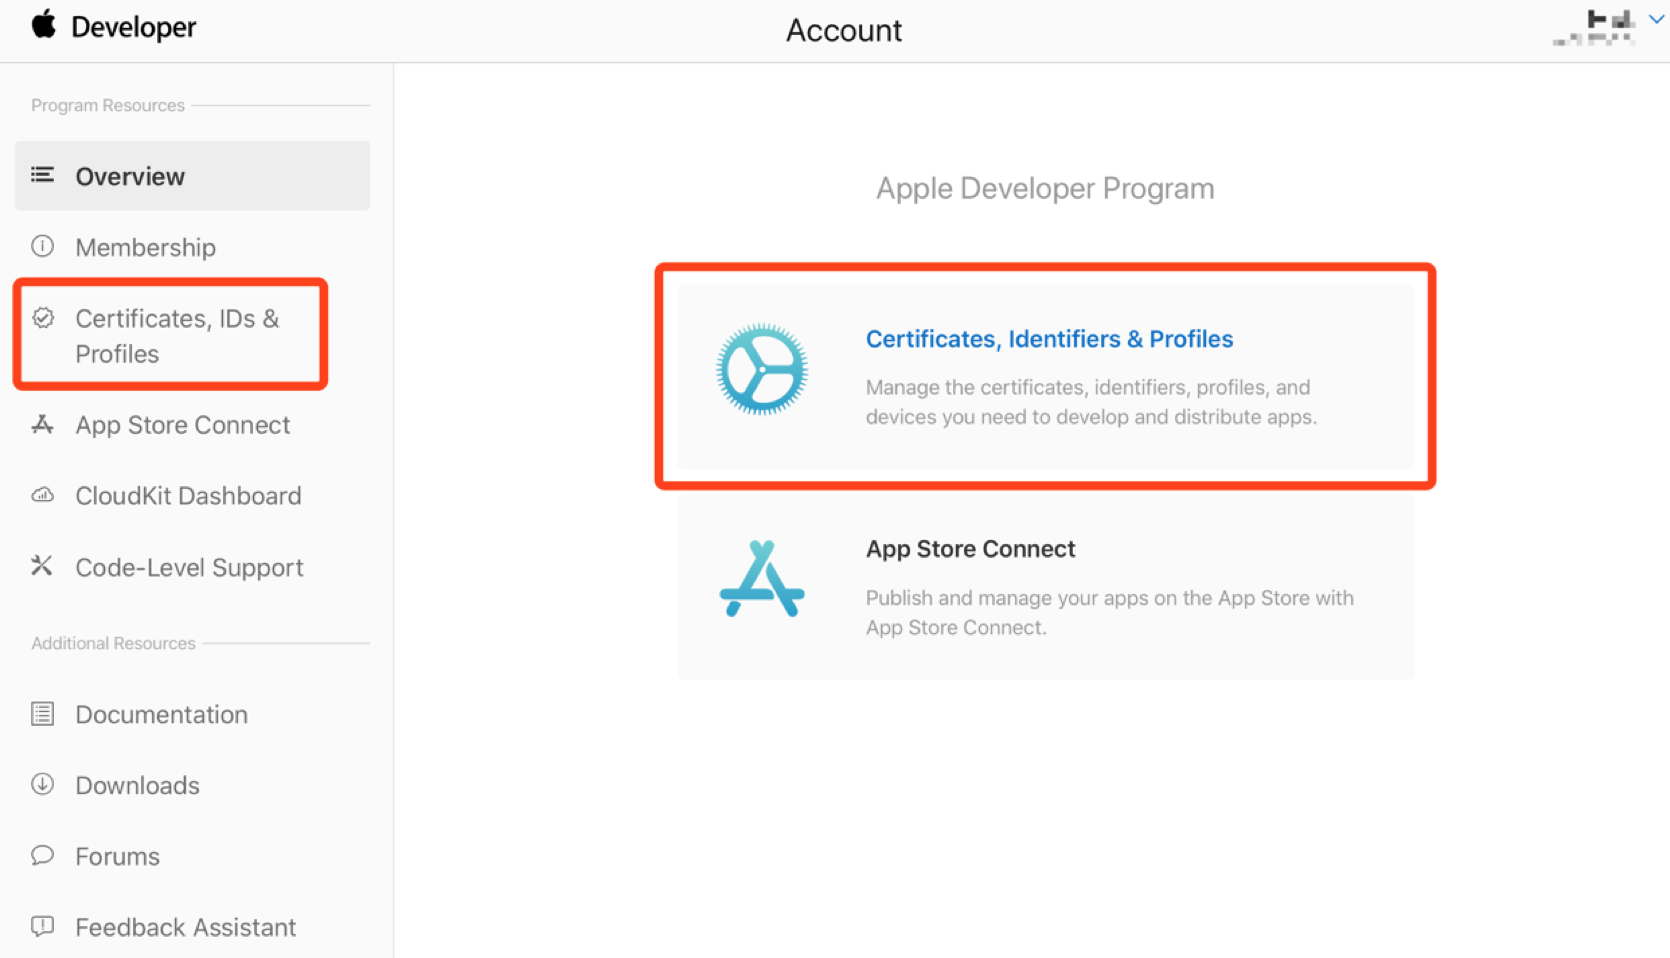Click the Code-Level Support tools icon

(x=42, y=566)
